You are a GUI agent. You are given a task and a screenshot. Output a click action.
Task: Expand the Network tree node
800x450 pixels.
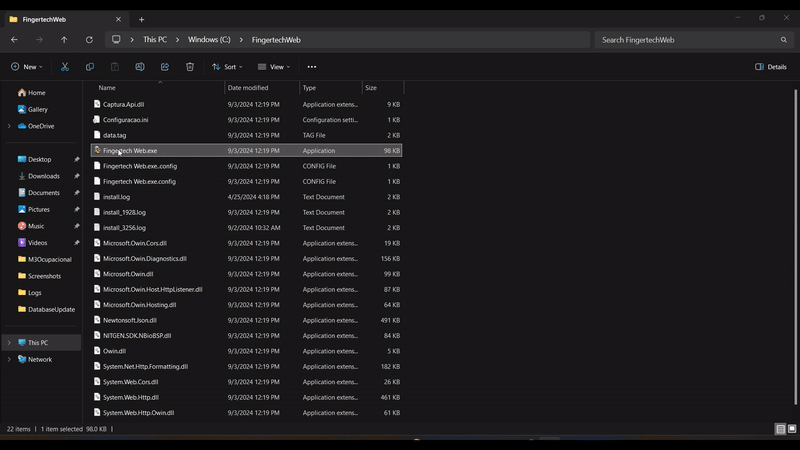point(9,359)
